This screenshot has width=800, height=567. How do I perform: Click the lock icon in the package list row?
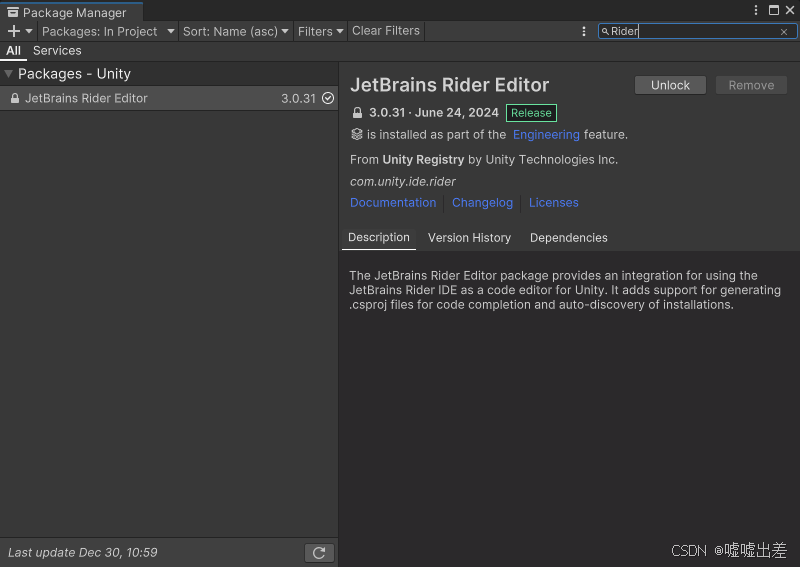pyautogui.click(x=15, y=98)
